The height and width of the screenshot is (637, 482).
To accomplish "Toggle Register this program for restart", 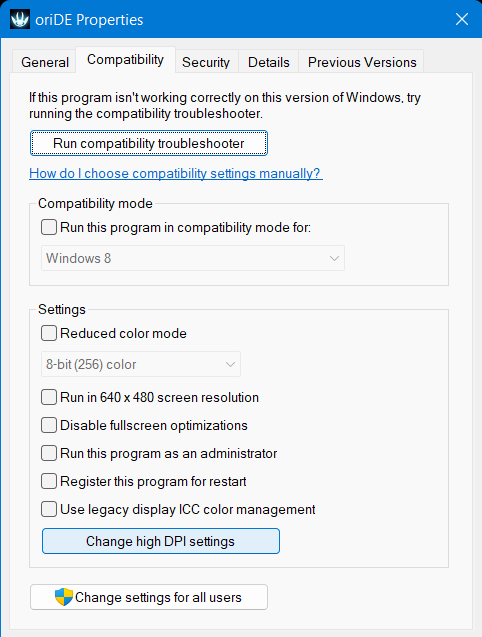I will coord(49,481).
